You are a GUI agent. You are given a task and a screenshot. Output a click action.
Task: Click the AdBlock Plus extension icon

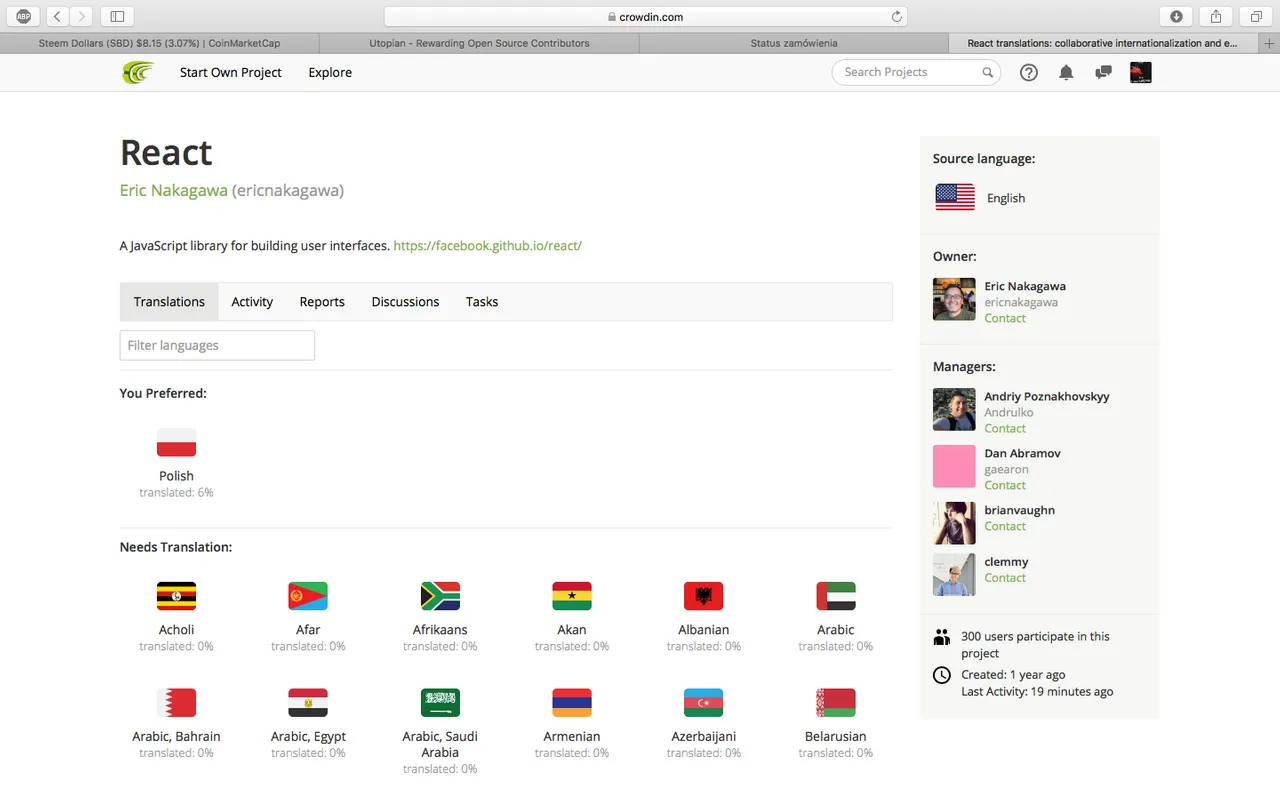(24, 16)
